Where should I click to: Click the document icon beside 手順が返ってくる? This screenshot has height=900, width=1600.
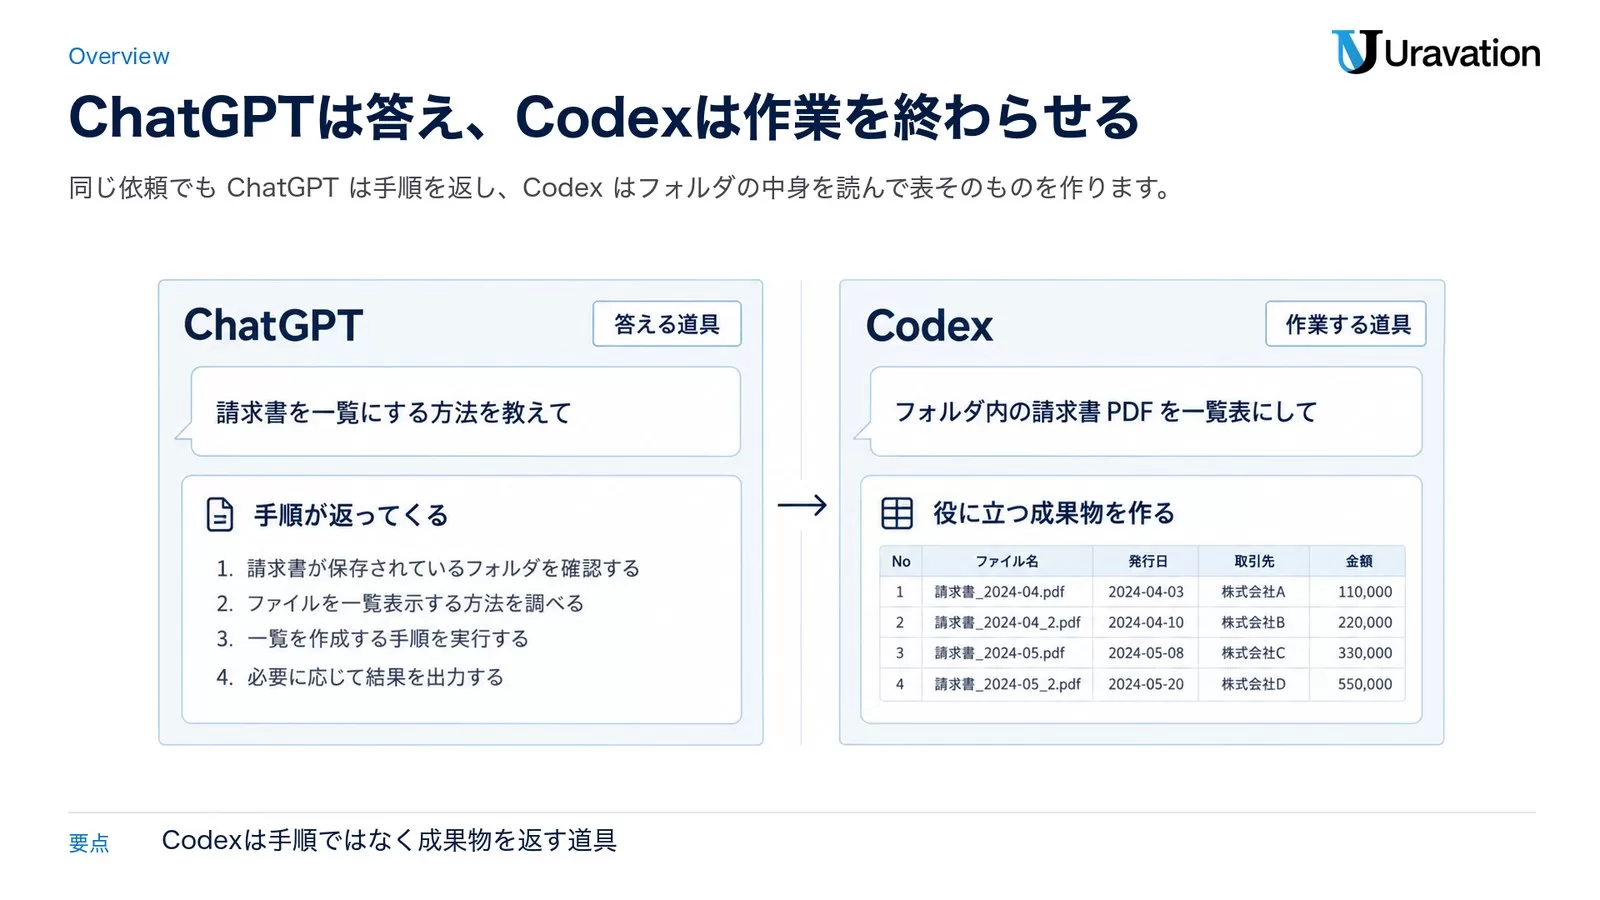coord(219,514)
